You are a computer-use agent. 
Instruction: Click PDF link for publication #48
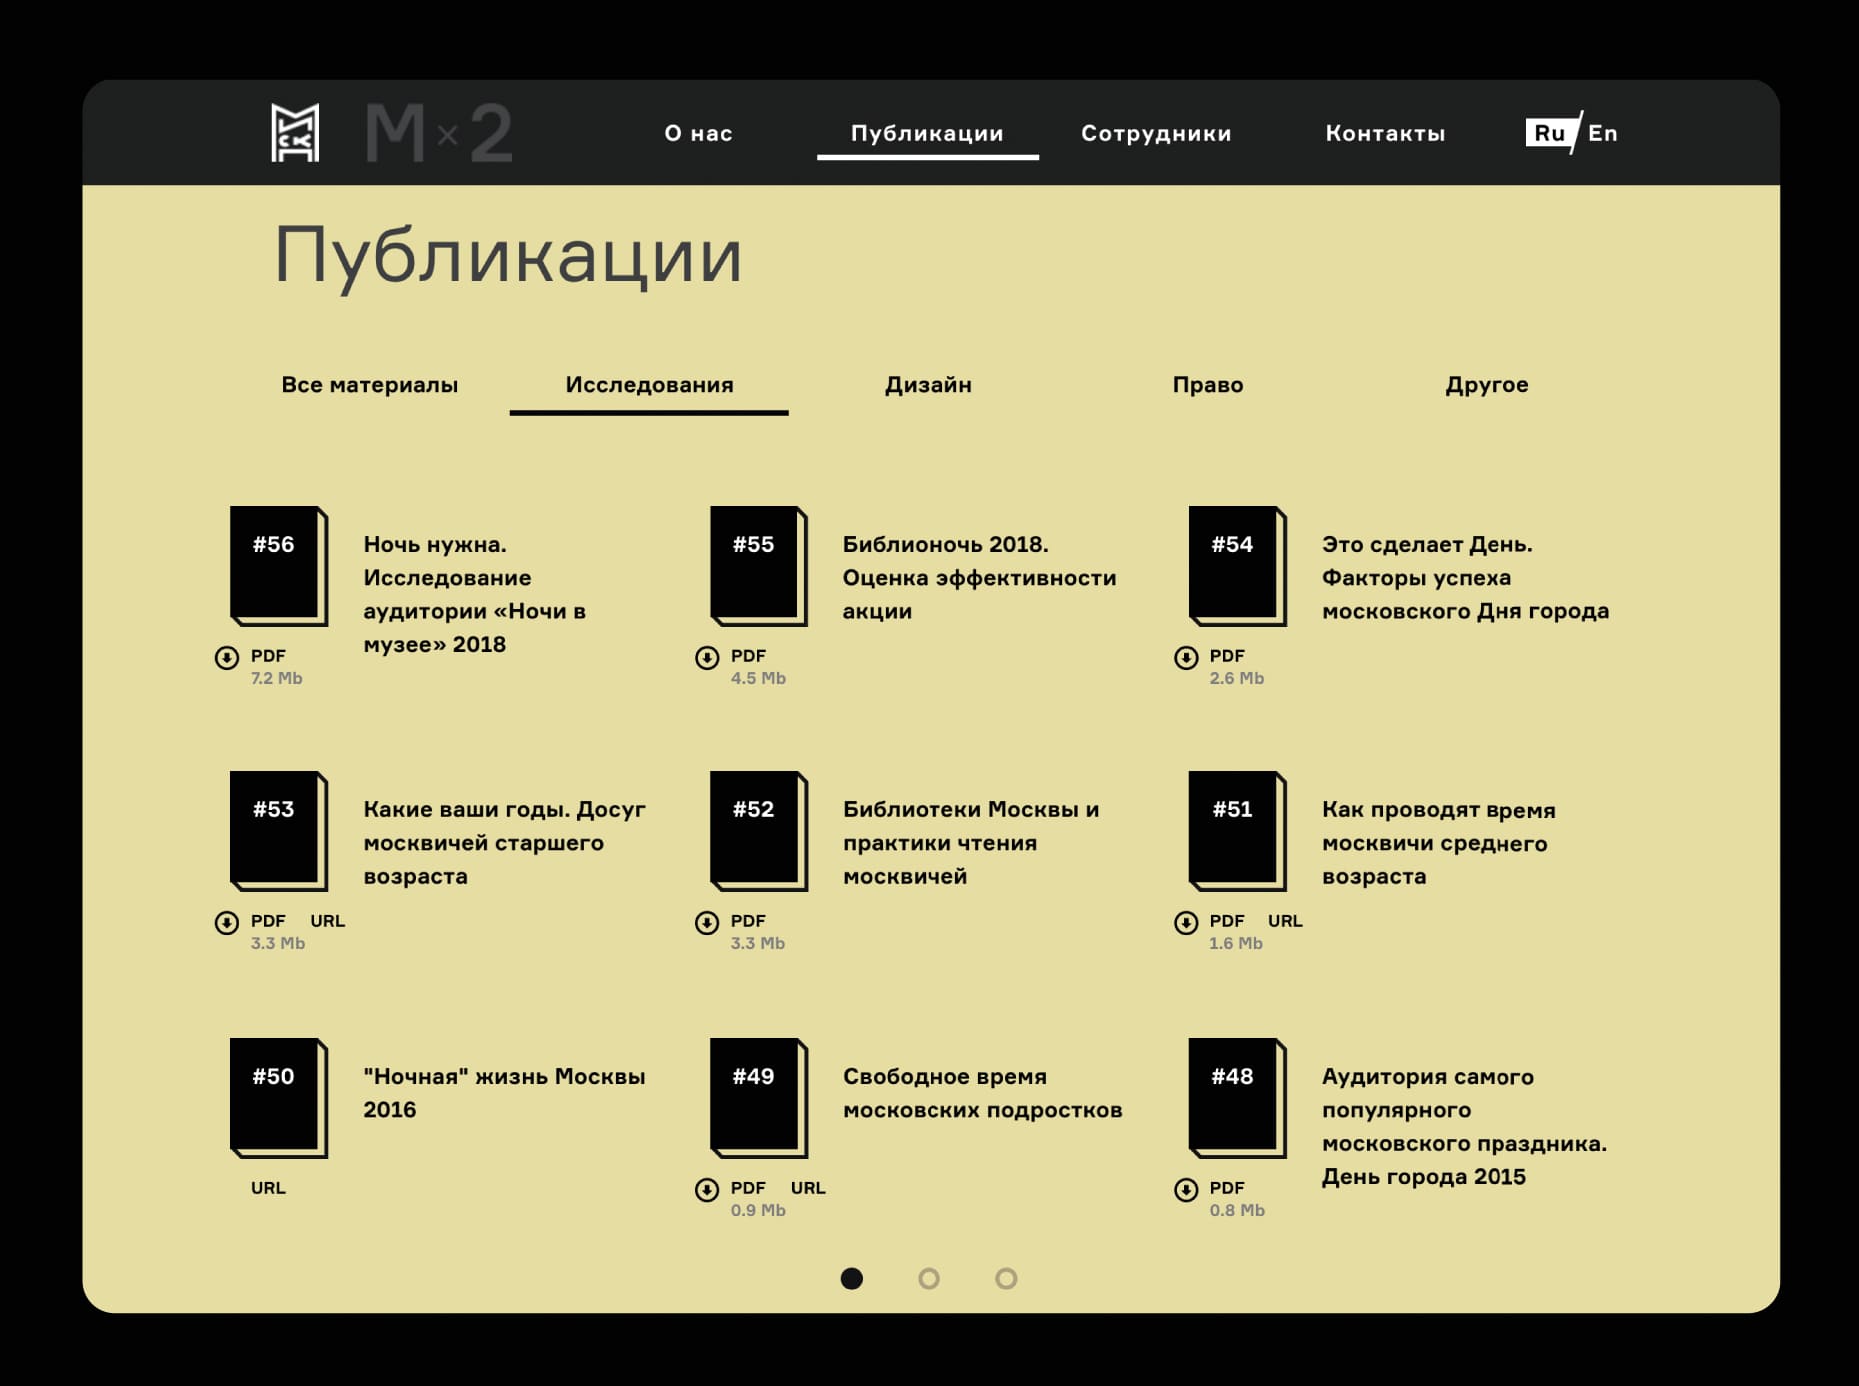pos(1227,1188)
